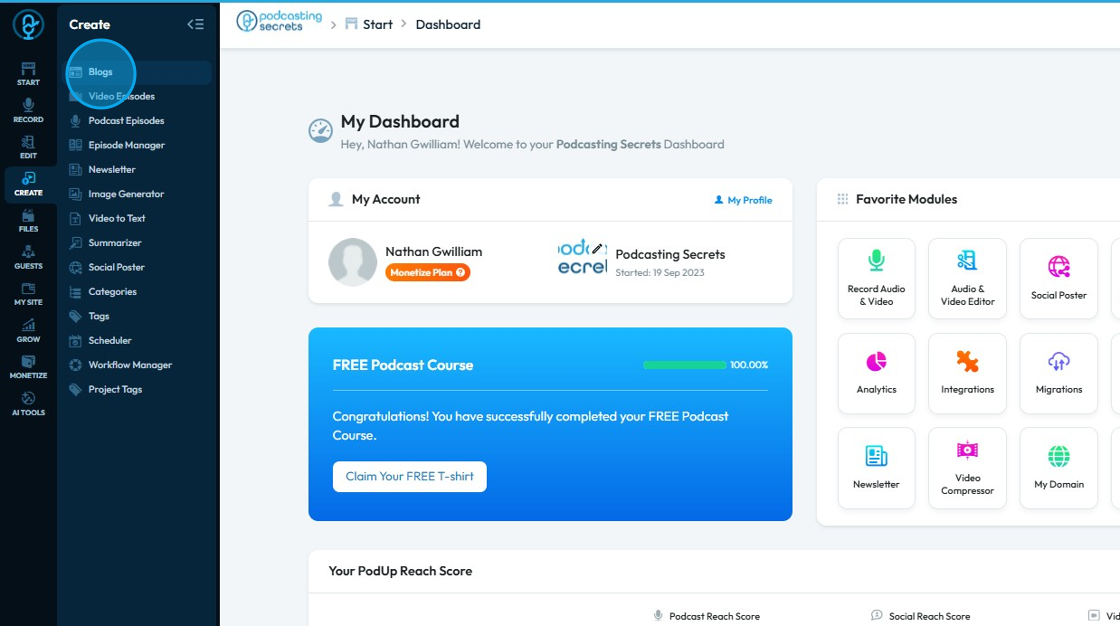Click Nathan Gwilliam's avatar picture
The image size is (1120, 626).
(353, 262)
